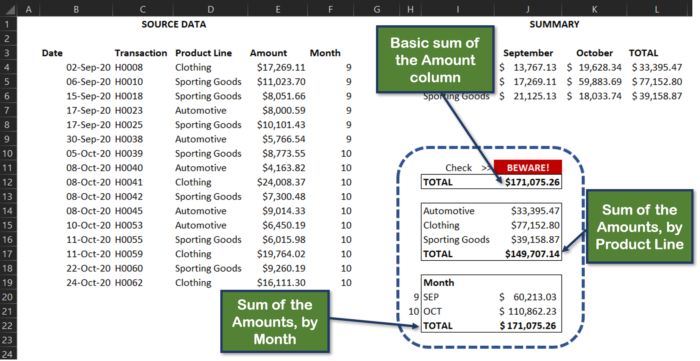Screen dimensions: 700x361
Task: Click the Product Line heading cell
Action: [204, 53]
